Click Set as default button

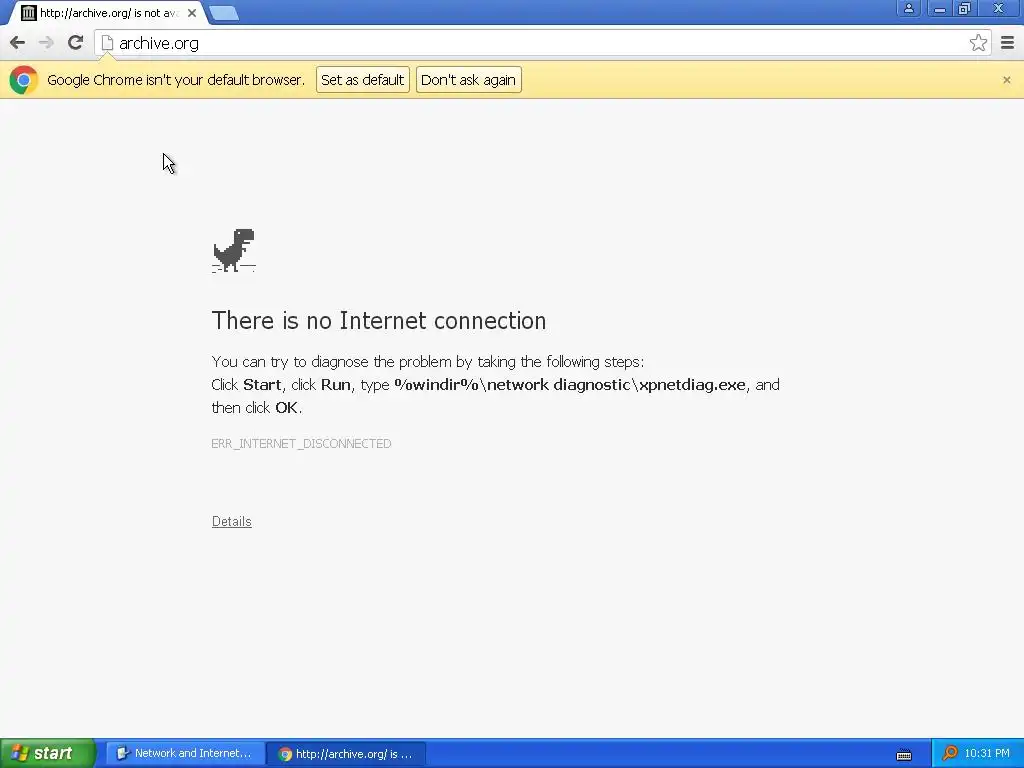pos(362,80)
